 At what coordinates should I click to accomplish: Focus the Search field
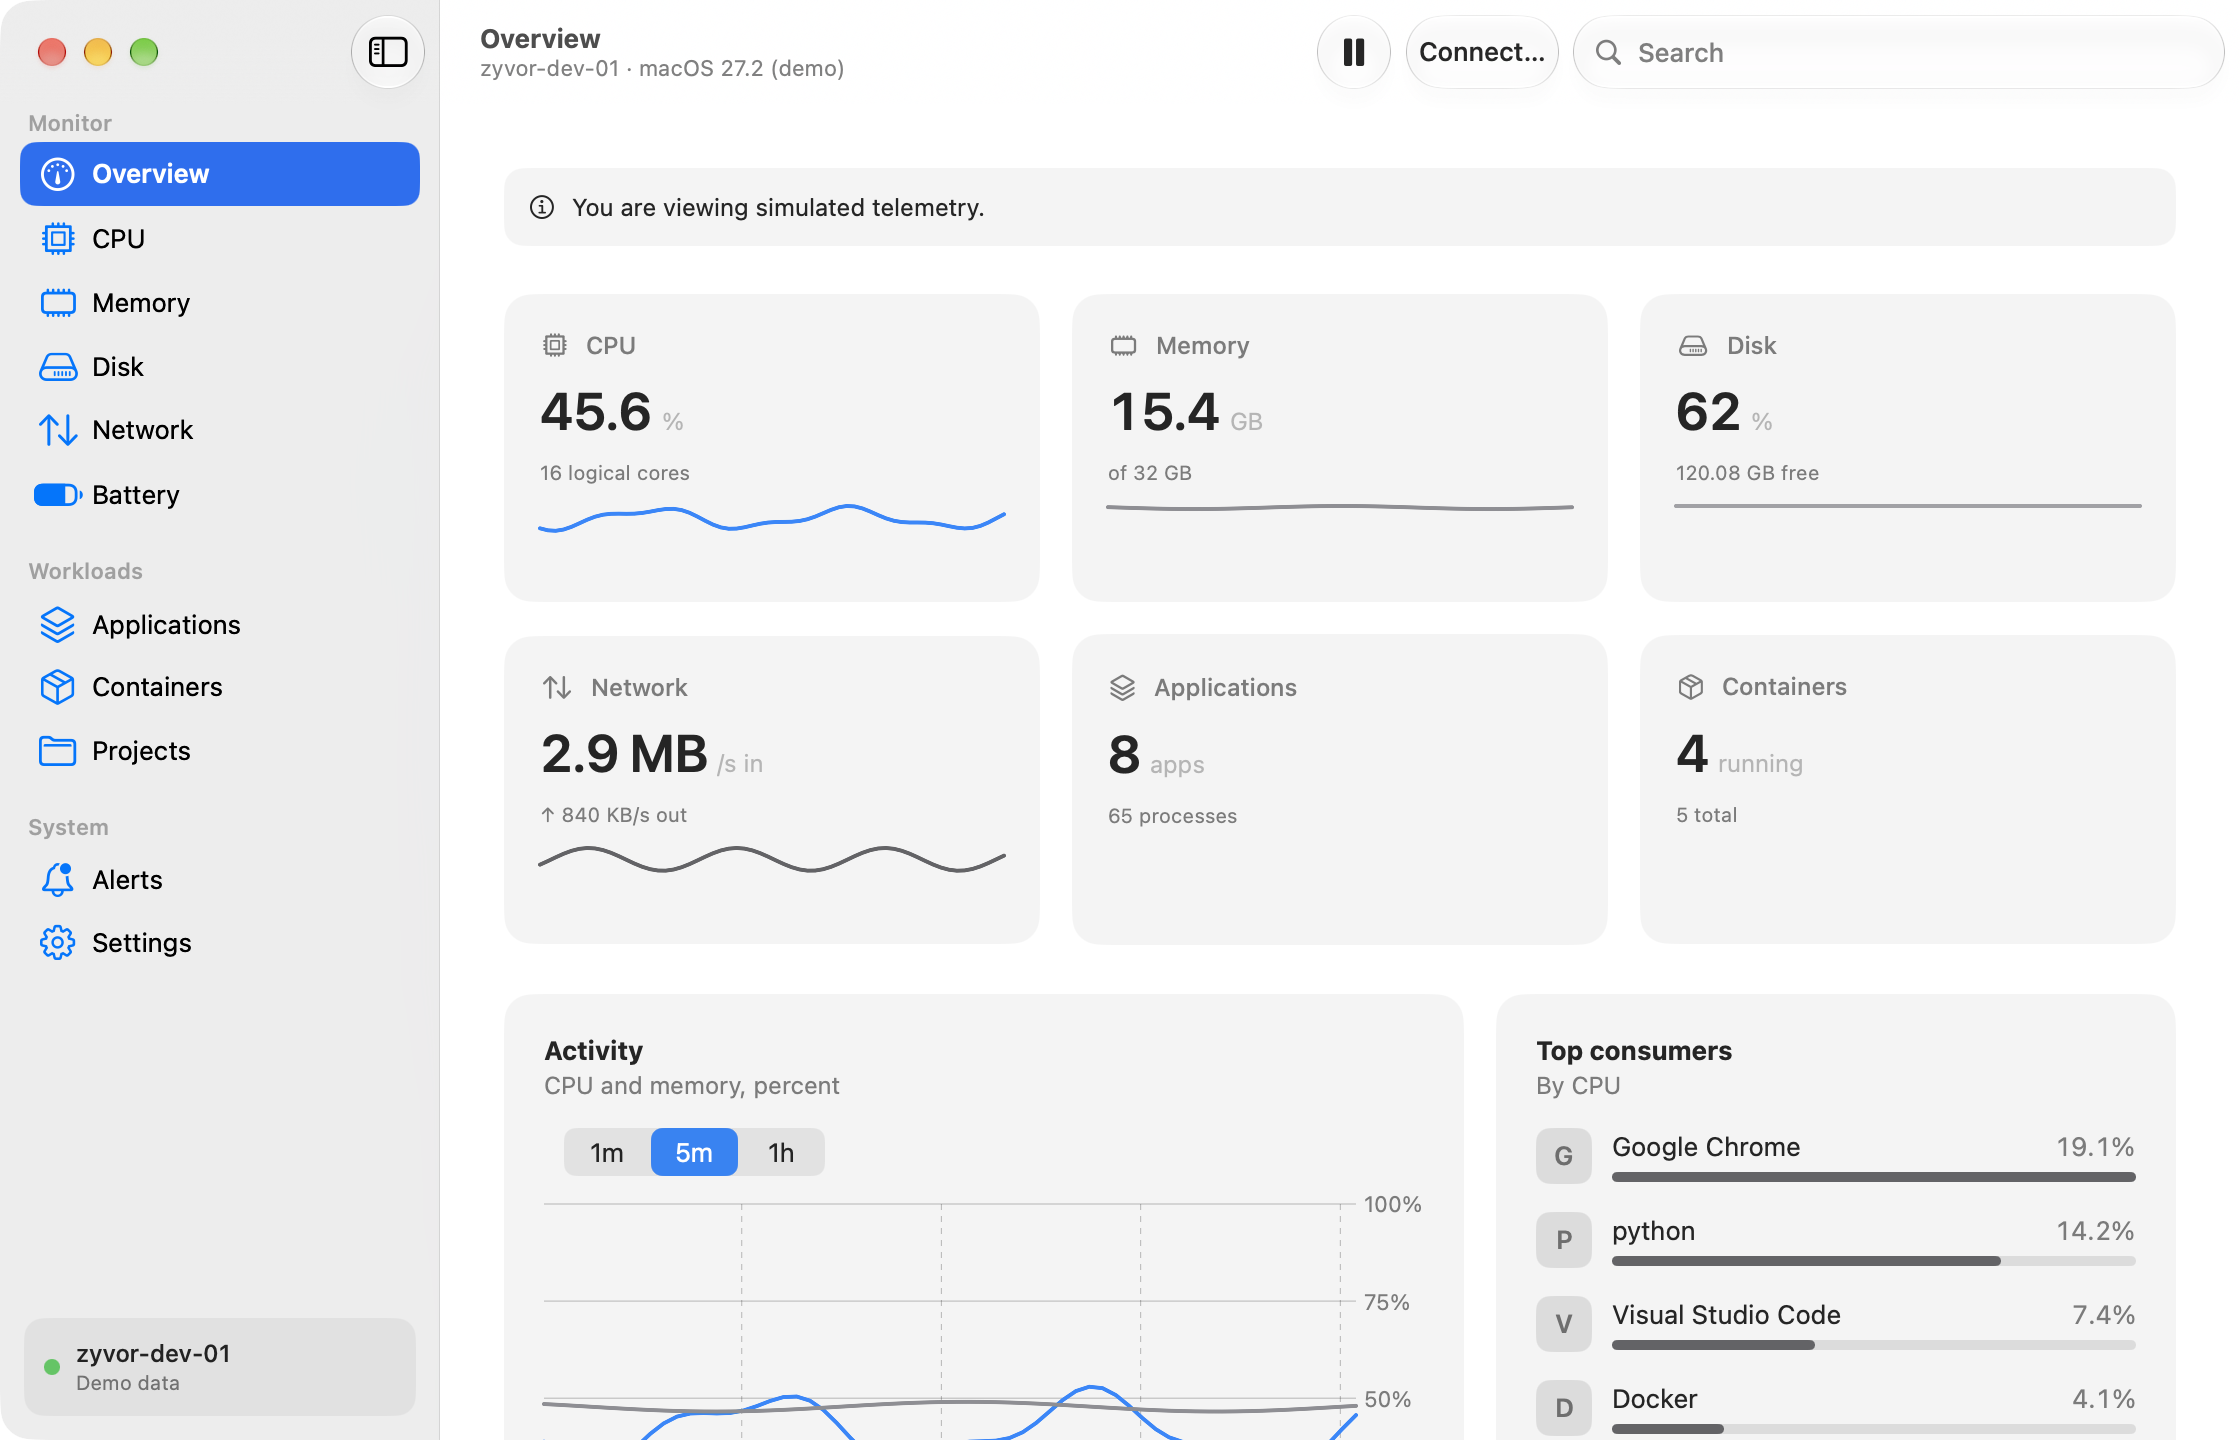1898,52
